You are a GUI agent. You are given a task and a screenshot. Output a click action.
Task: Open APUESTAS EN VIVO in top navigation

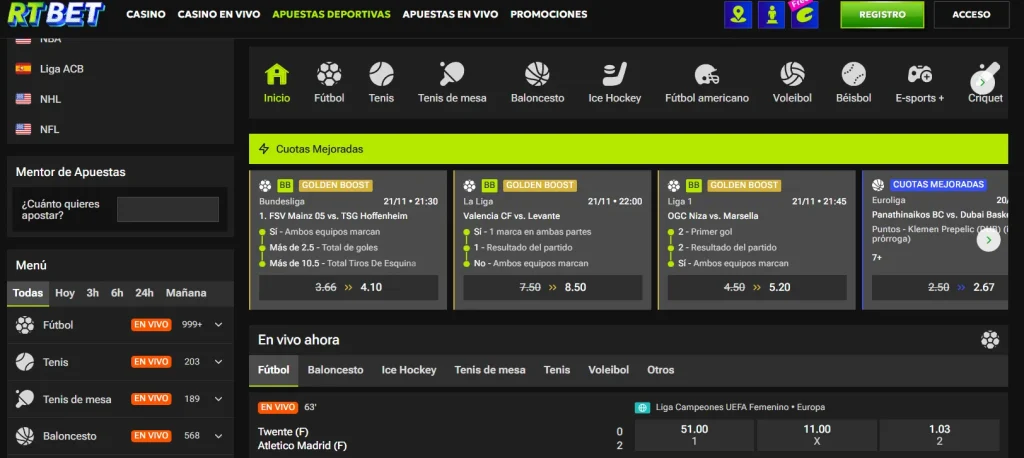click(x=450, y=14)
